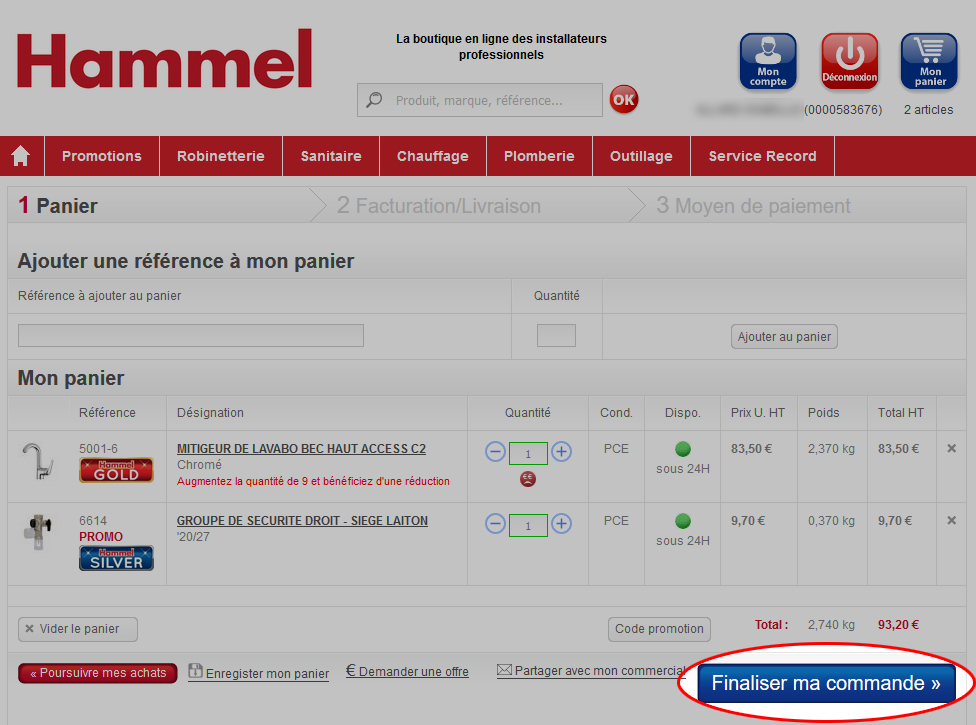Open the Robinetterie menu

pos(220,156)
